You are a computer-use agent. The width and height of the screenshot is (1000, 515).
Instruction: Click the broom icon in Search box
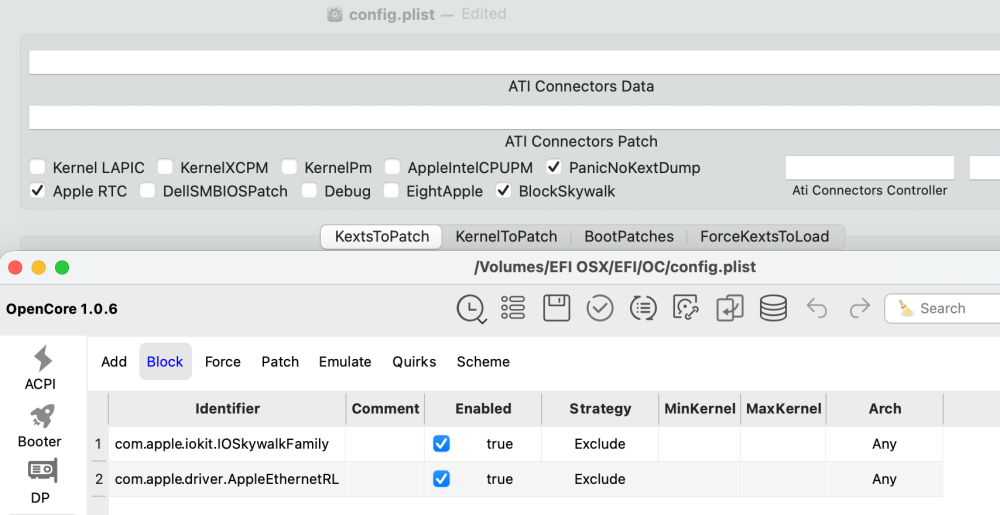905,308
